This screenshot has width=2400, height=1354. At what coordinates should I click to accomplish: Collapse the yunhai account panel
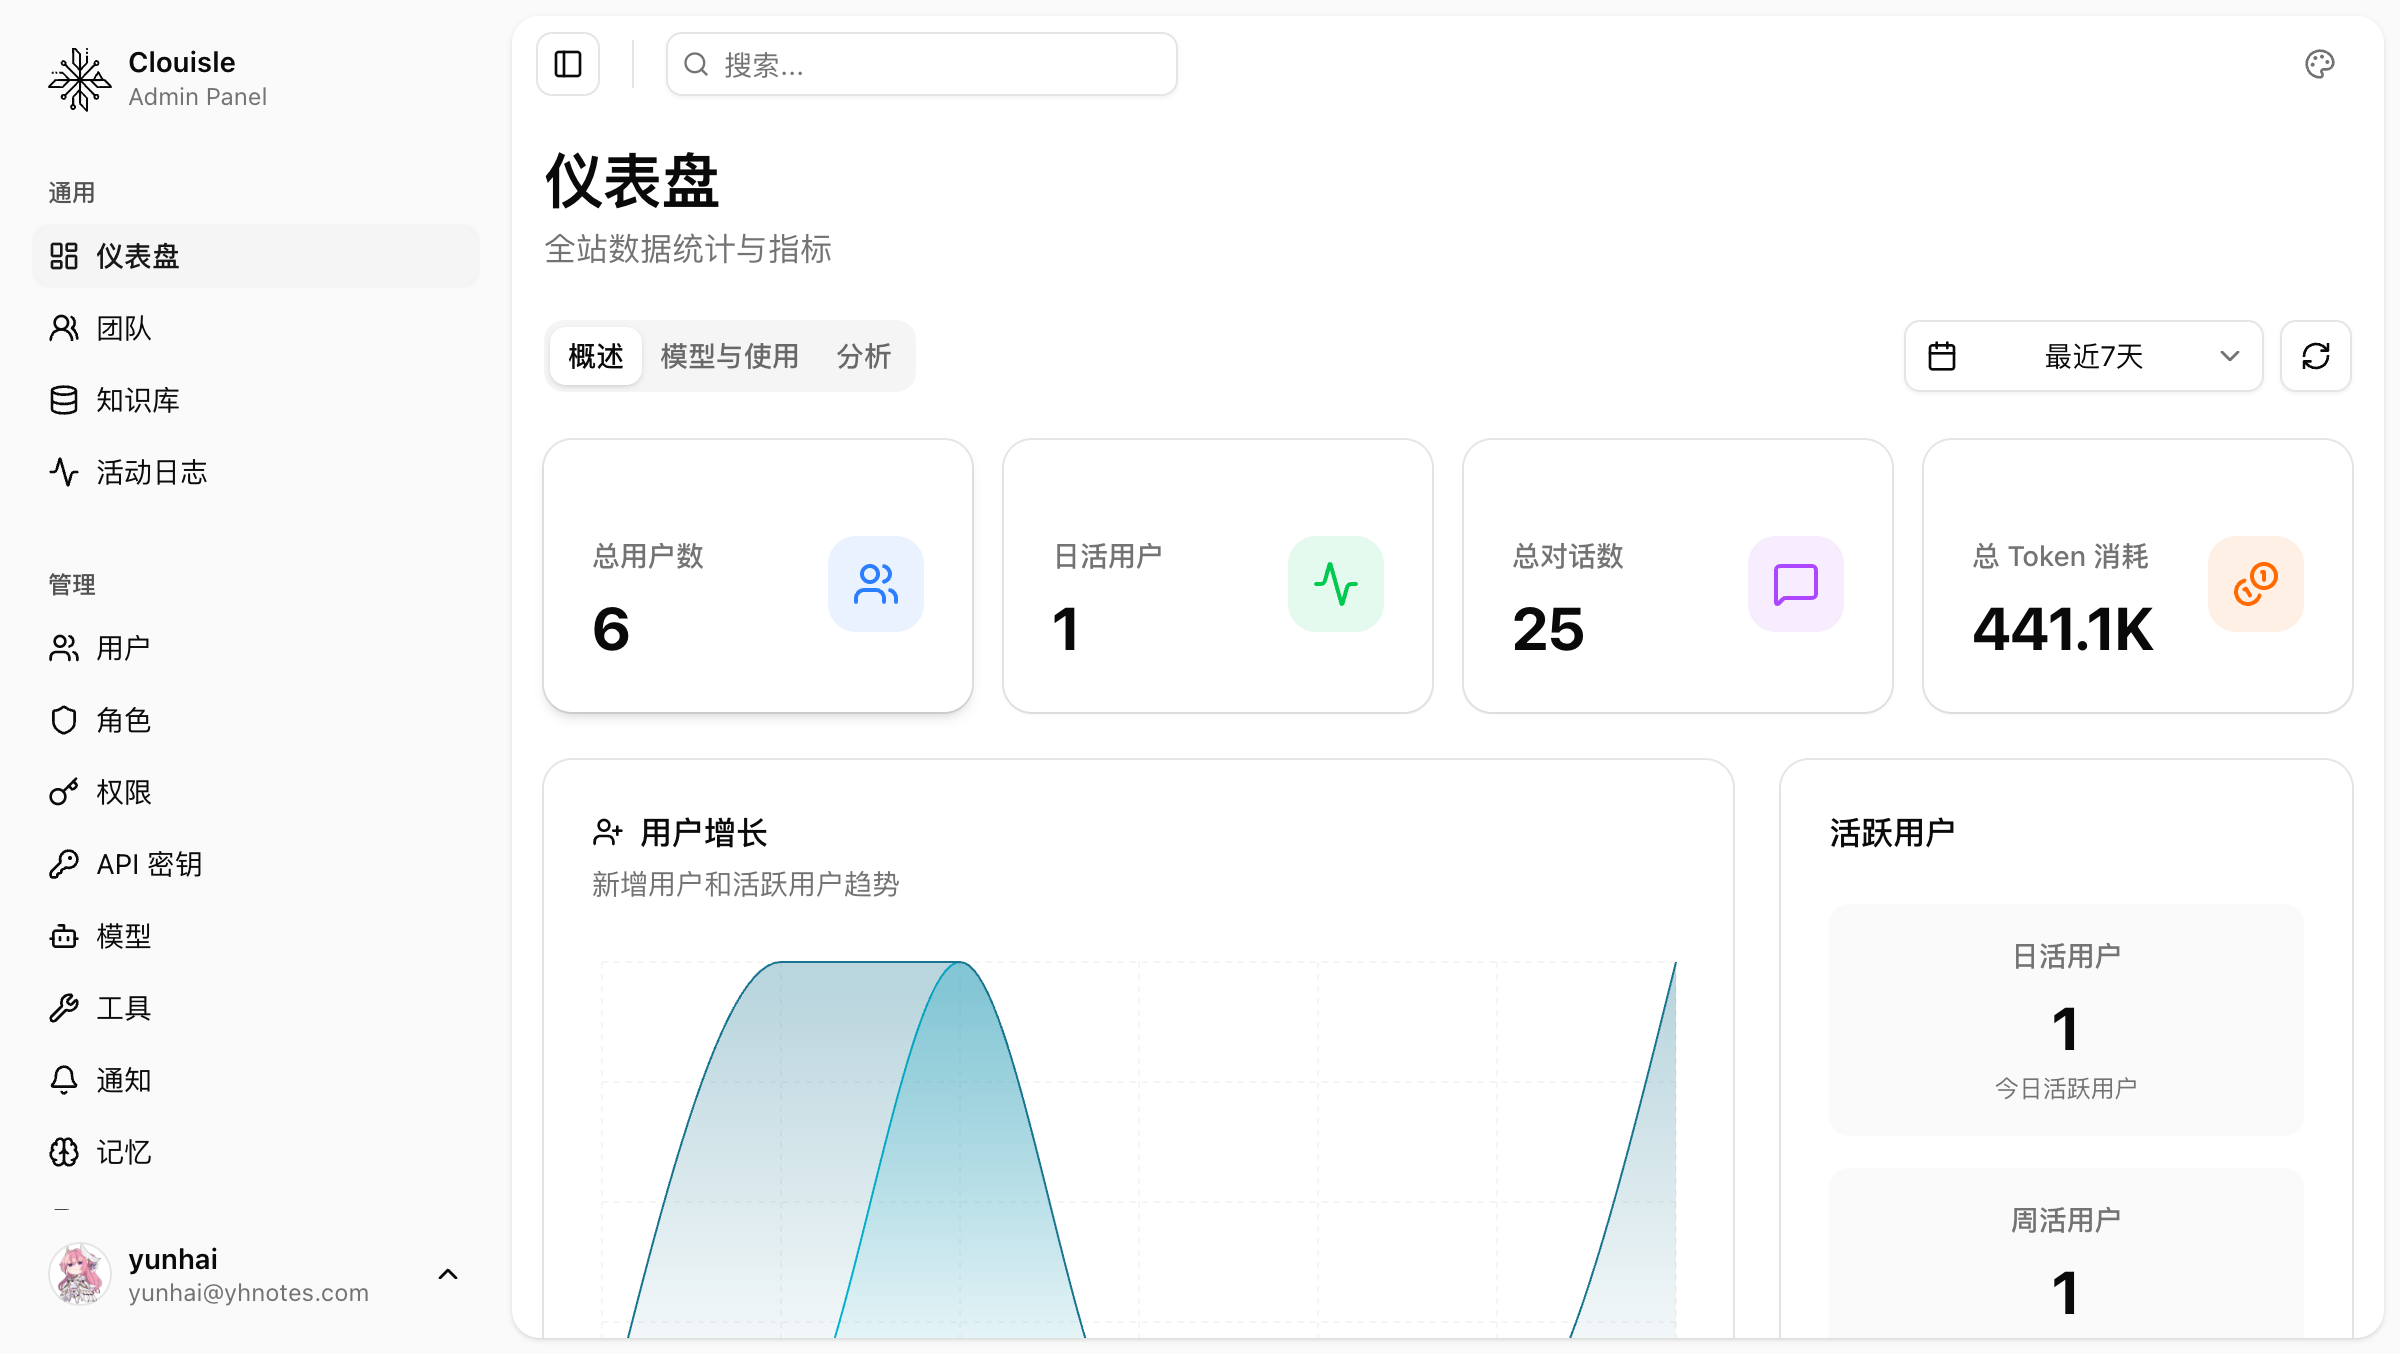[x=447, y=1273]
